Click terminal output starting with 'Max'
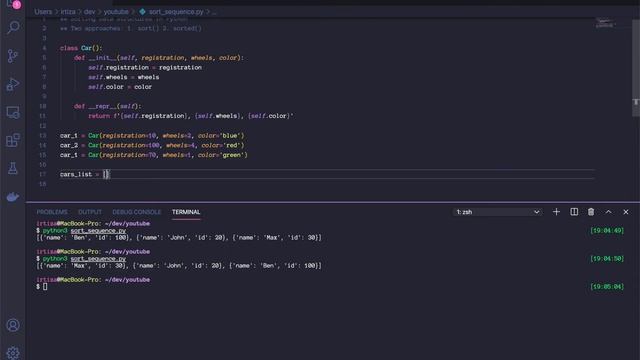640x360 pixels. pyautogui.click(x=179, y=266)
